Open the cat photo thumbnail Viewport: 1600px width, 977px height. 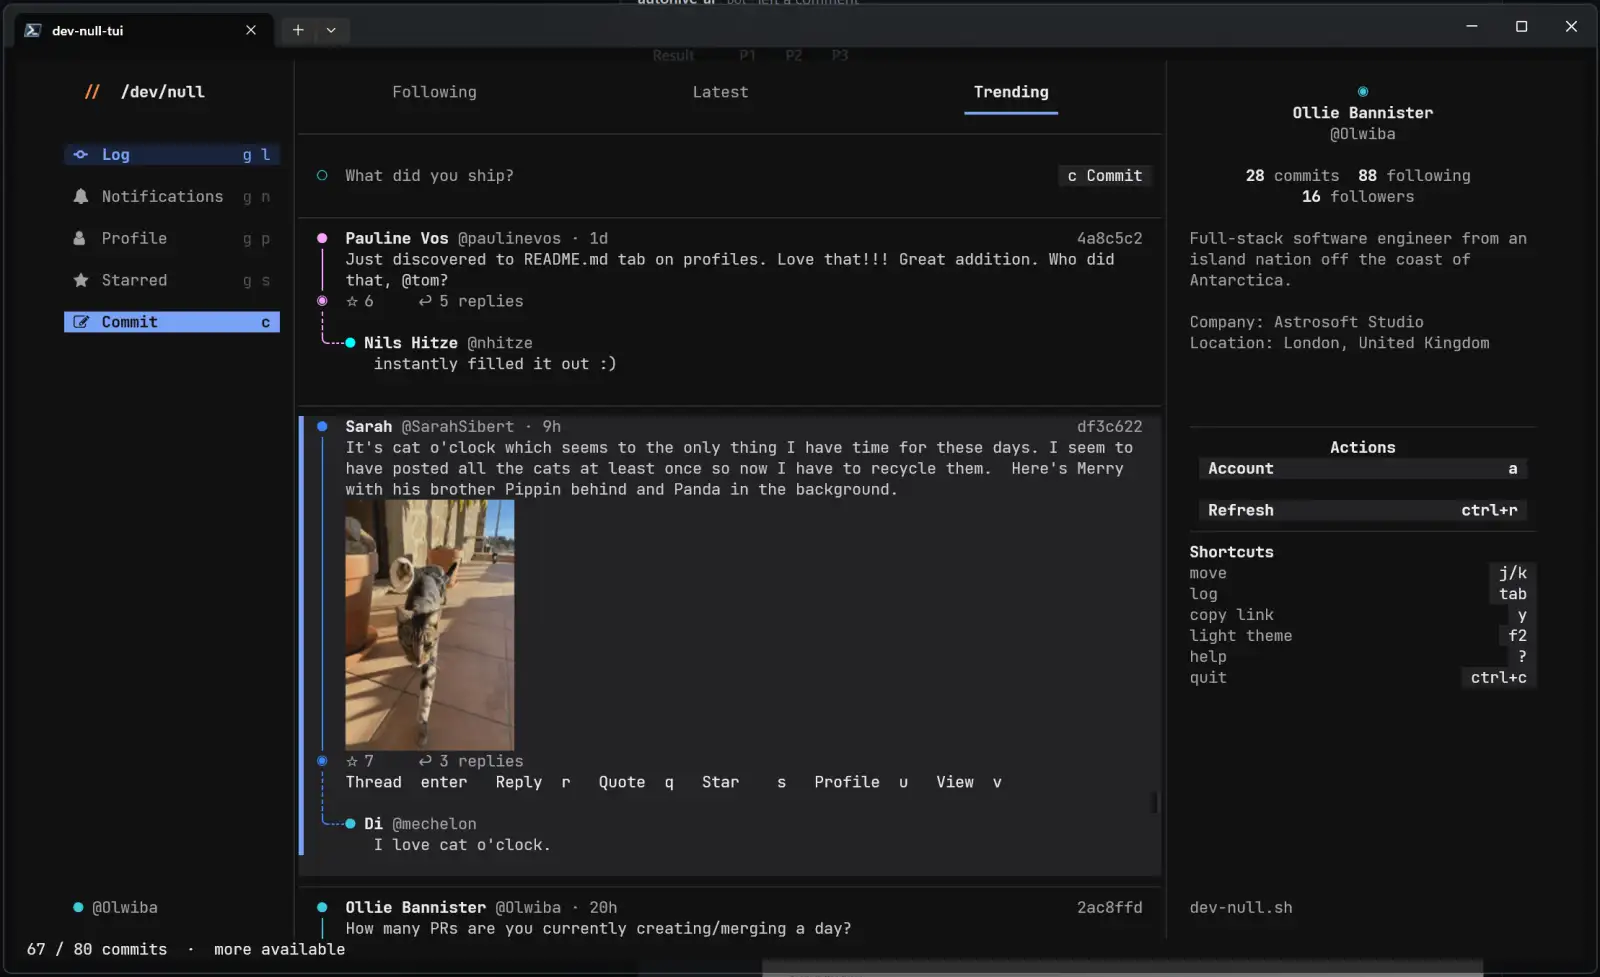click(x=430, y=625)
